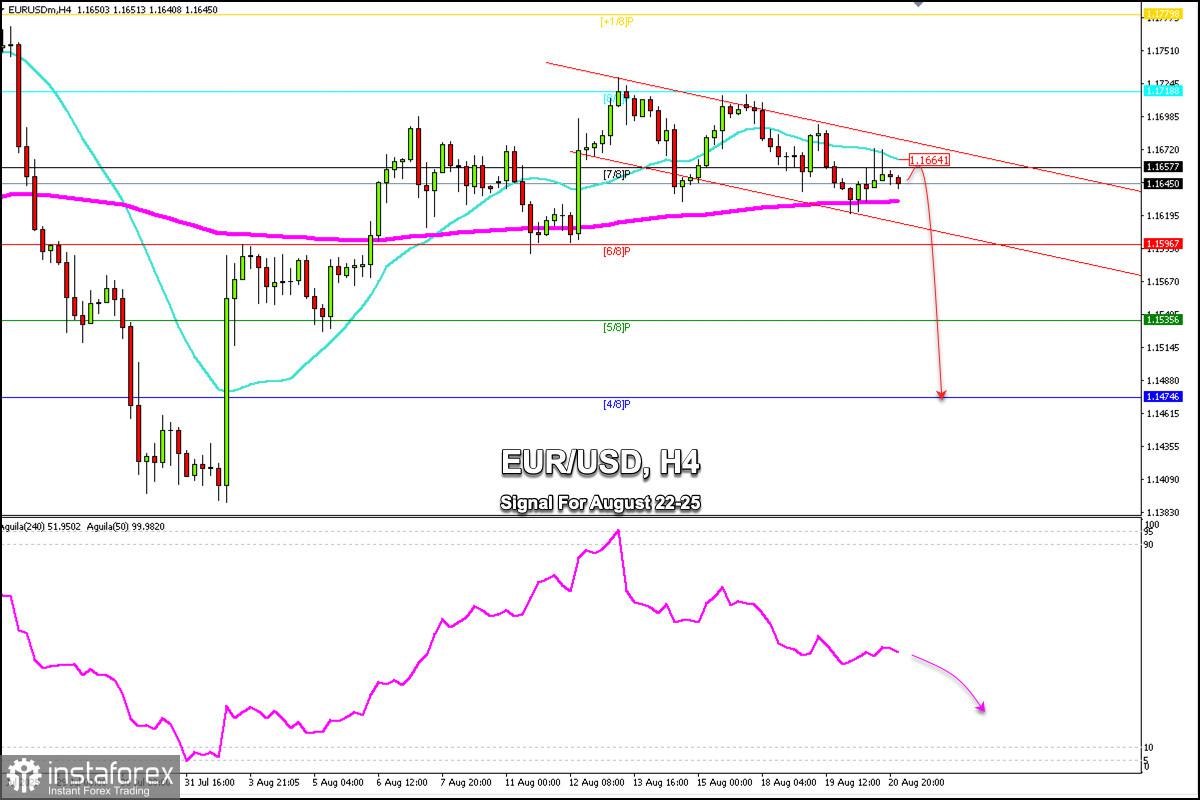Viewport: 1200px width, 800px height.
Task: Click the yellow 1.17798 price tag
Action: pyautogui.click(x=1161, y=13)
